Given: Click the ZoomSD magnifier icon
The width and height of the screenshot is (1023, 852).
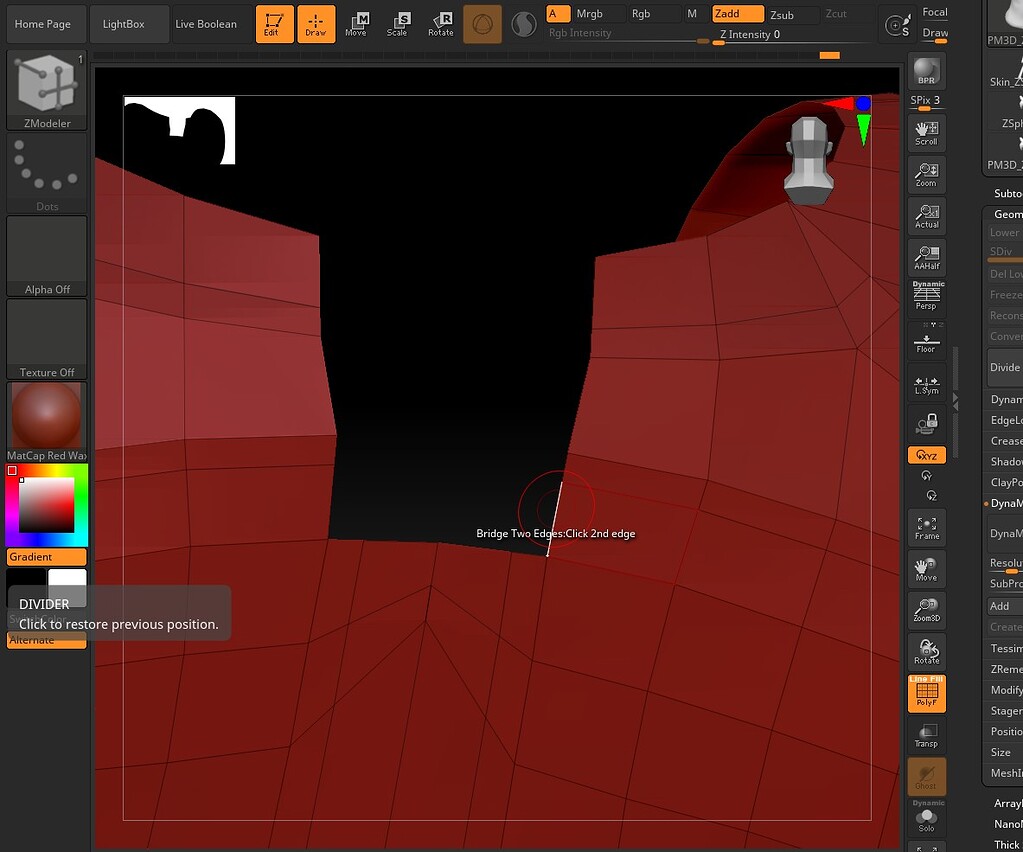Looking at the screenshot, I should pos(925,608).
